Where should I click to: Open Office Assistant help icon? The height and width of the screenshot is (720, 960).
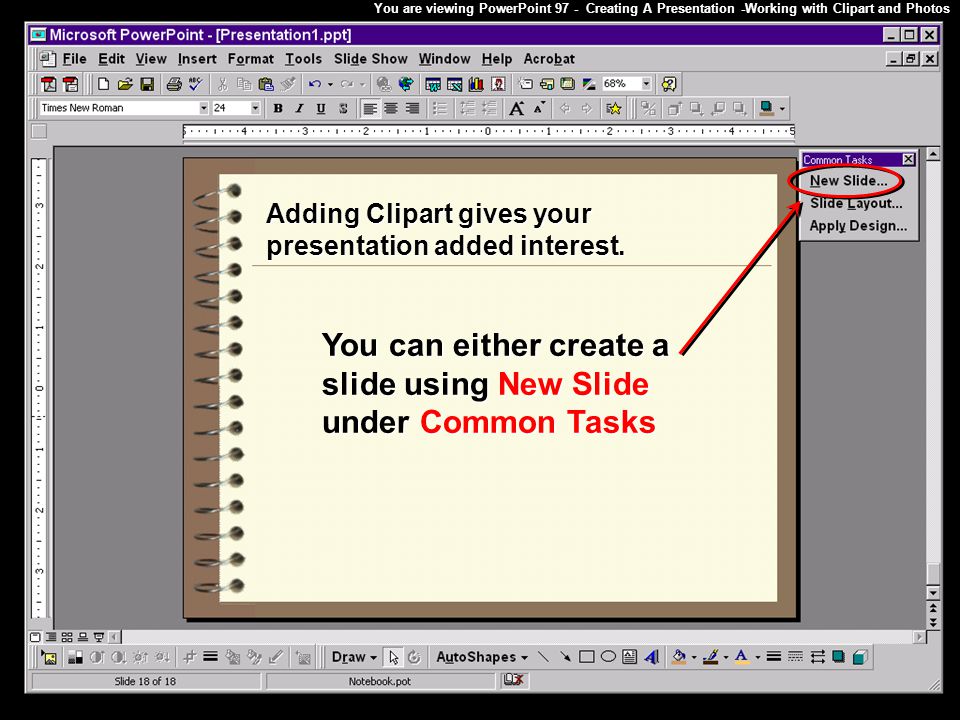pyautogui.click(x=669, y=84)
